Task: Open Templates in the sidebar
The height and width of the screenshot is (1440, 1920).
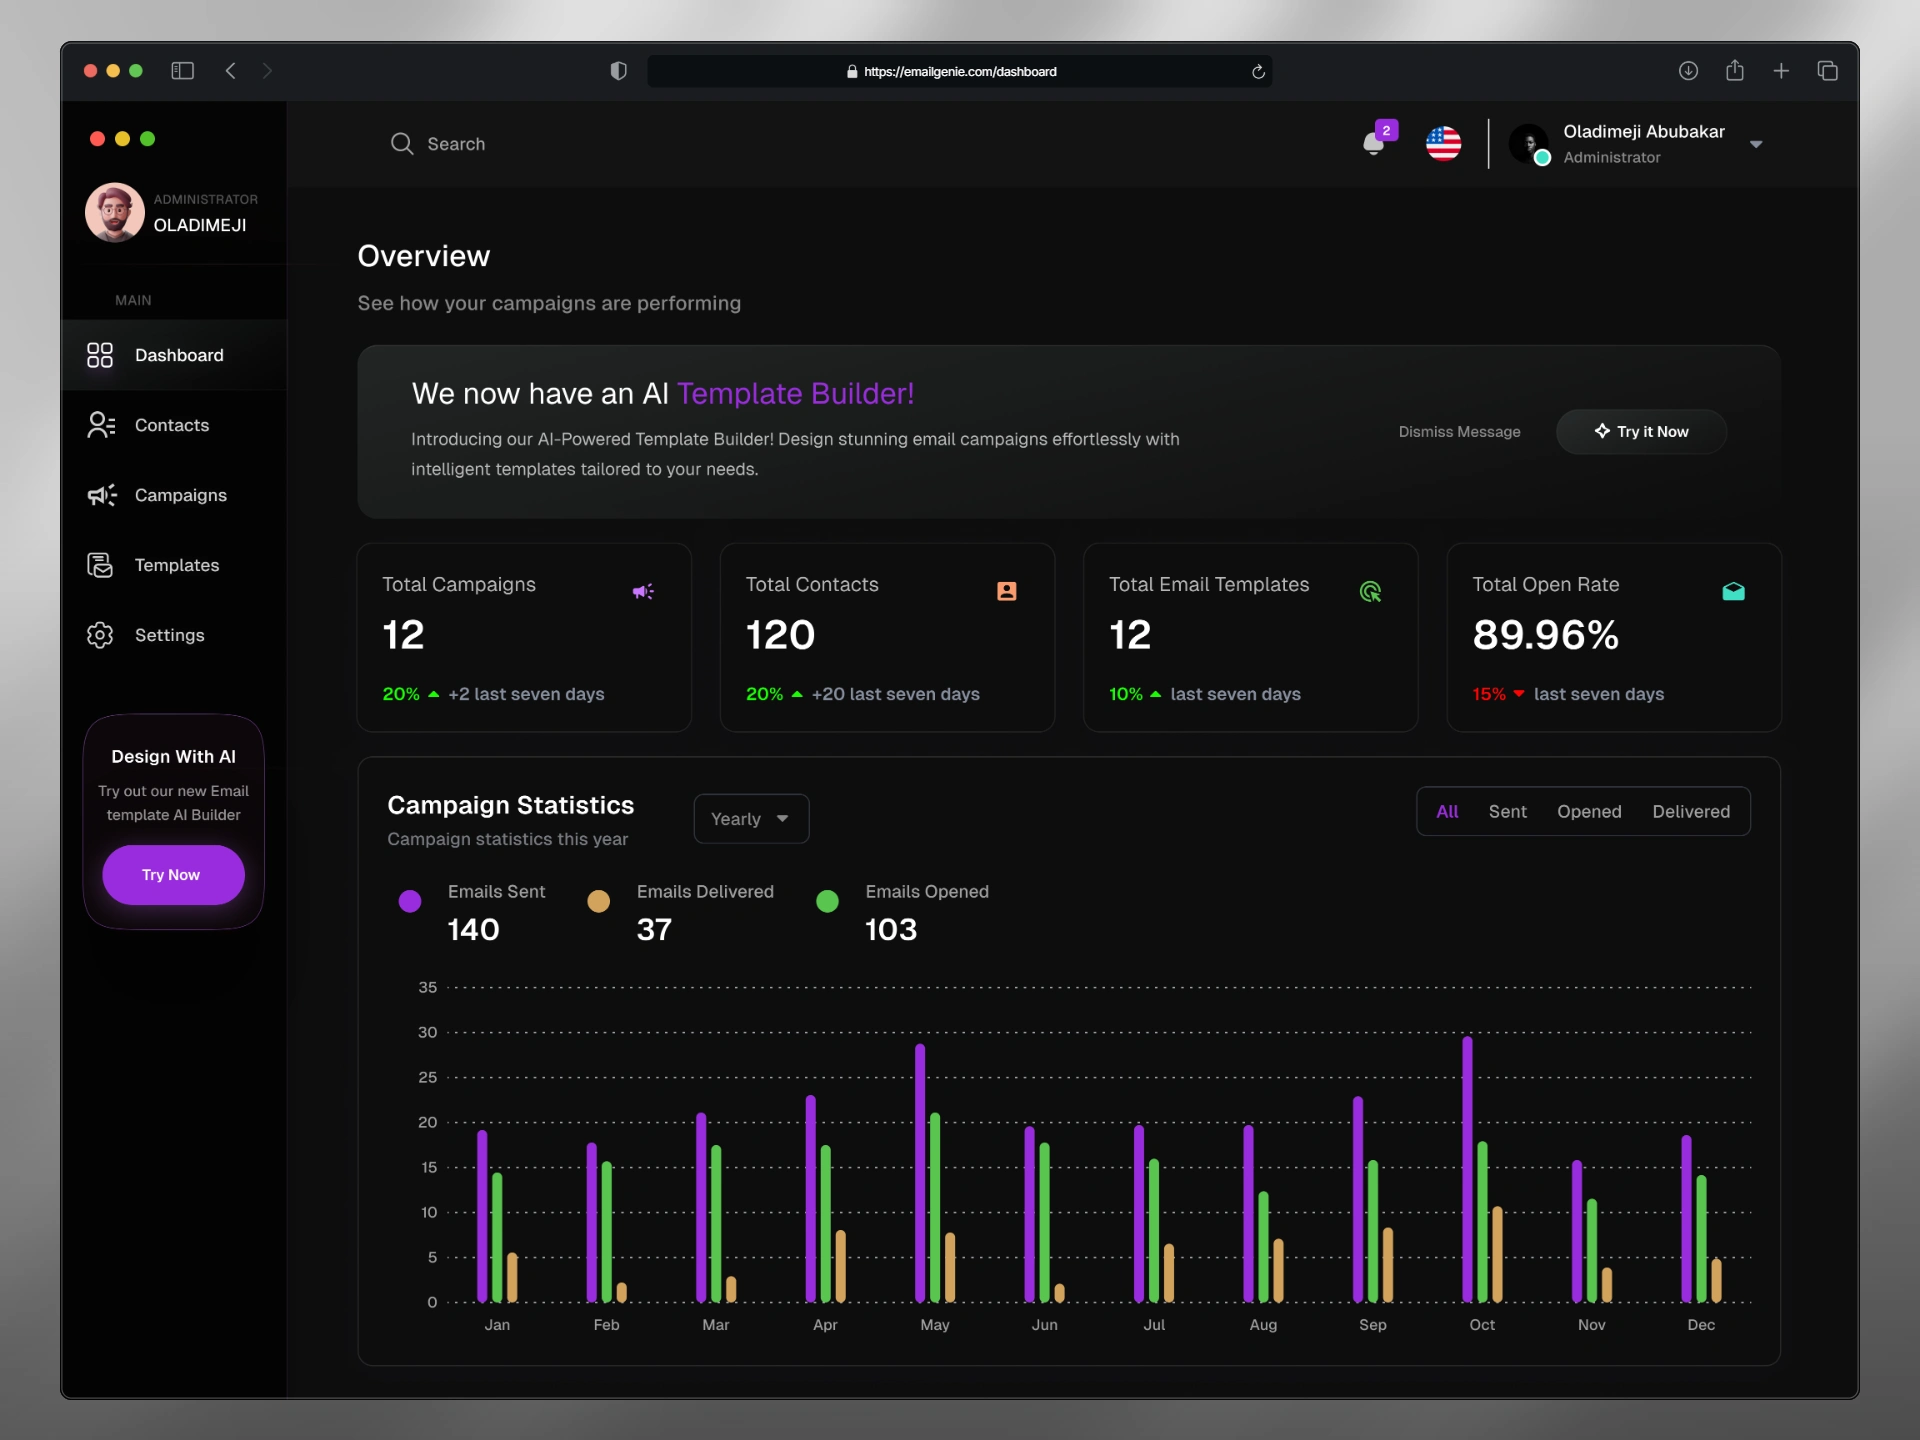Action: tap(176, 565)
